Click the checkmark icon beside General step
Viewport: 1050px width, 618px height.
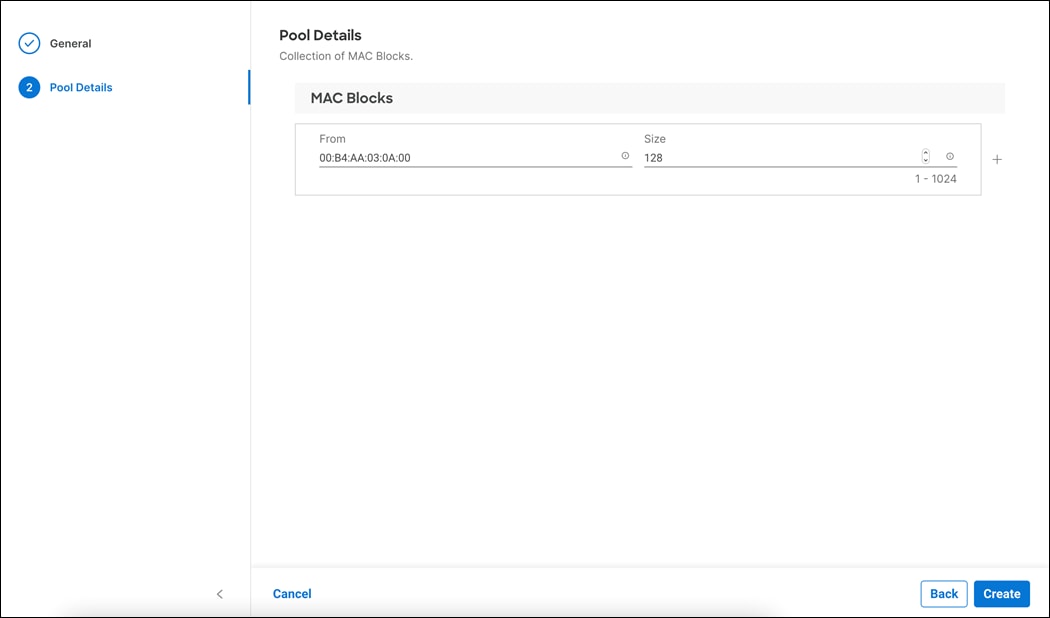[30, 43]
